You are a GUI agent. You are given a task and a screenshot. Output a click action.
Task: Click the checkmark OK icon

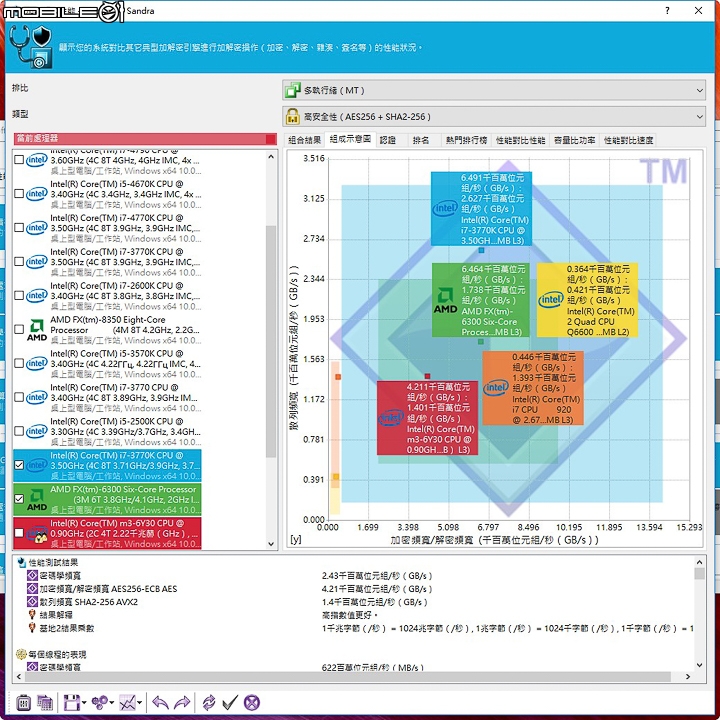[230, 702]
